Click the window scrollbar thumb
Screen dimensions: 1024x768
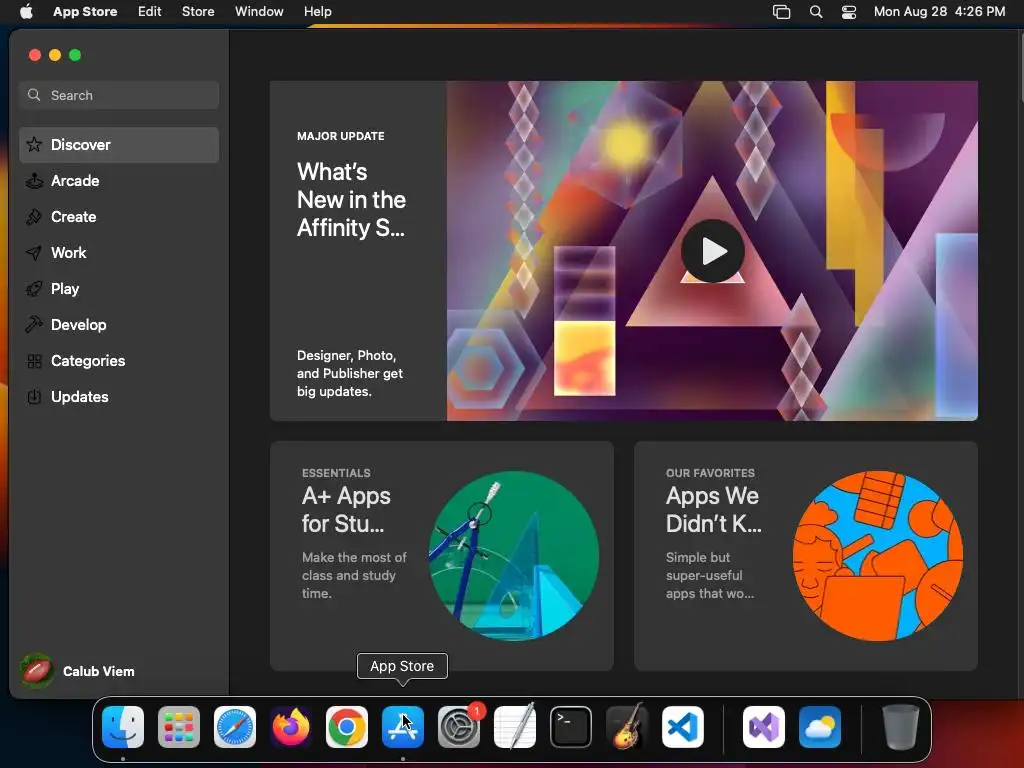1021,65
